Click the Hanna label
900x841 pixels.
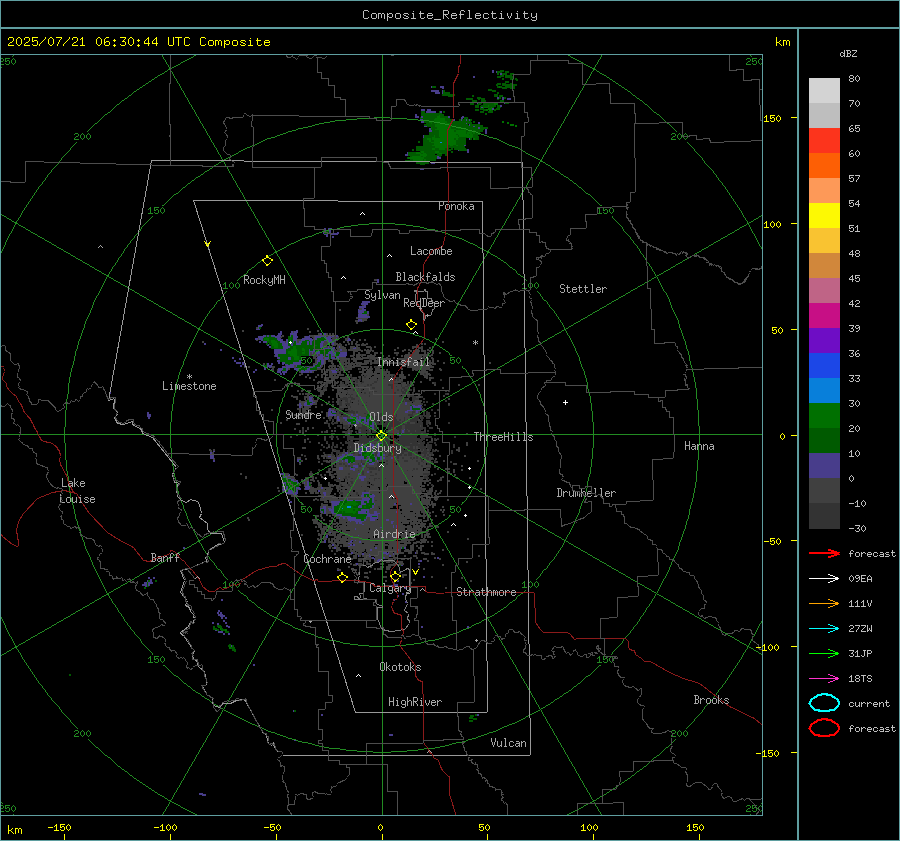(699, 446)
